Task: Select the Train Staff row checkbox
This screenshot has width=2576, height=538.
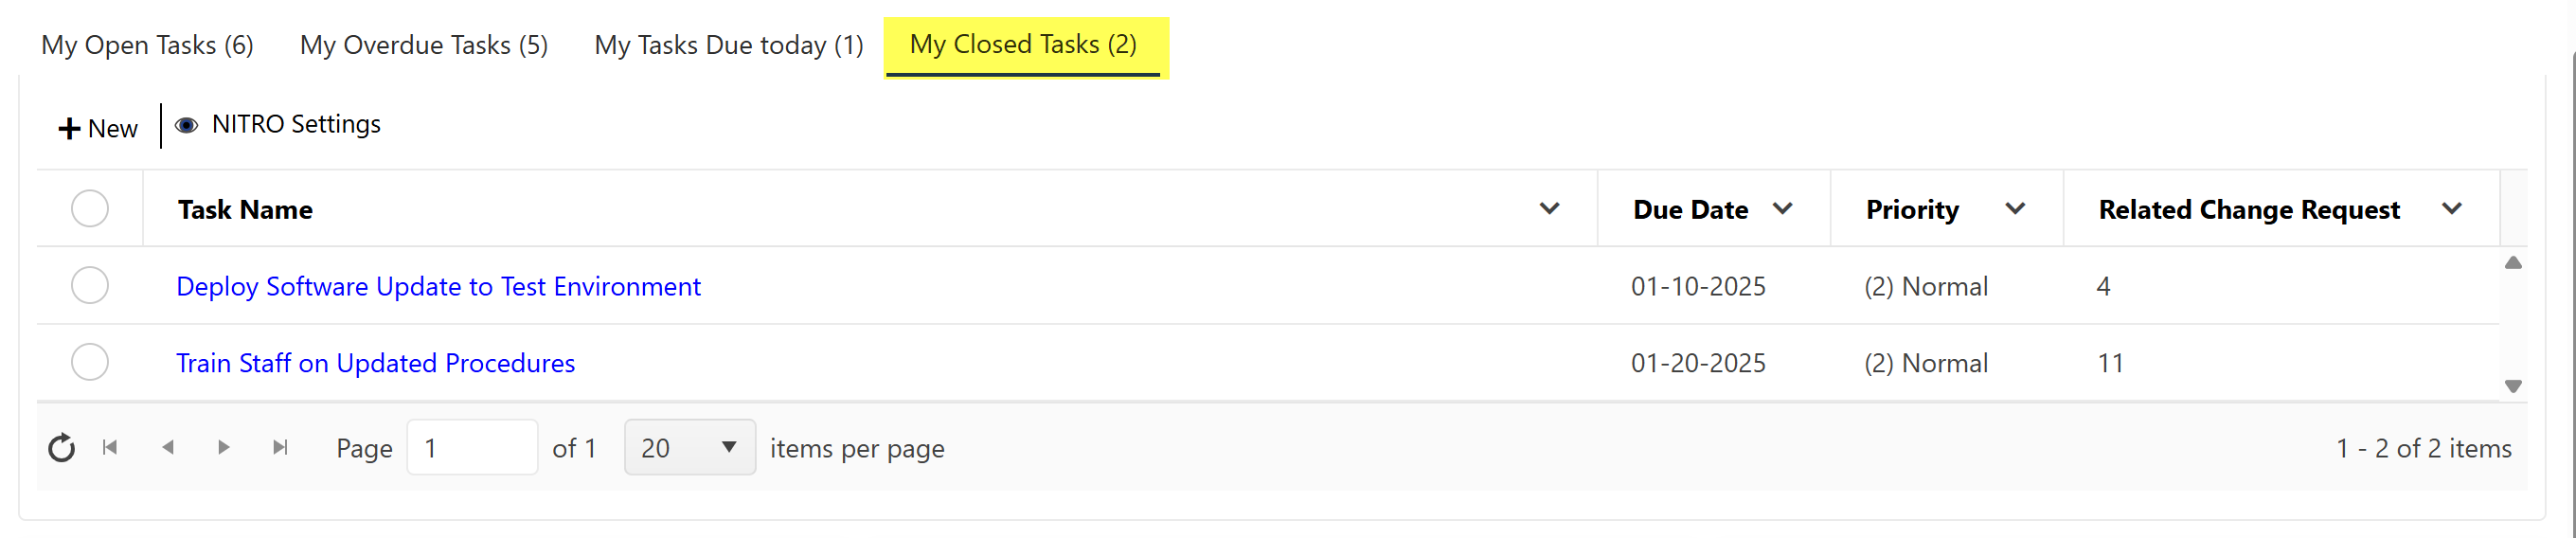Action: [x=90, y=362]
